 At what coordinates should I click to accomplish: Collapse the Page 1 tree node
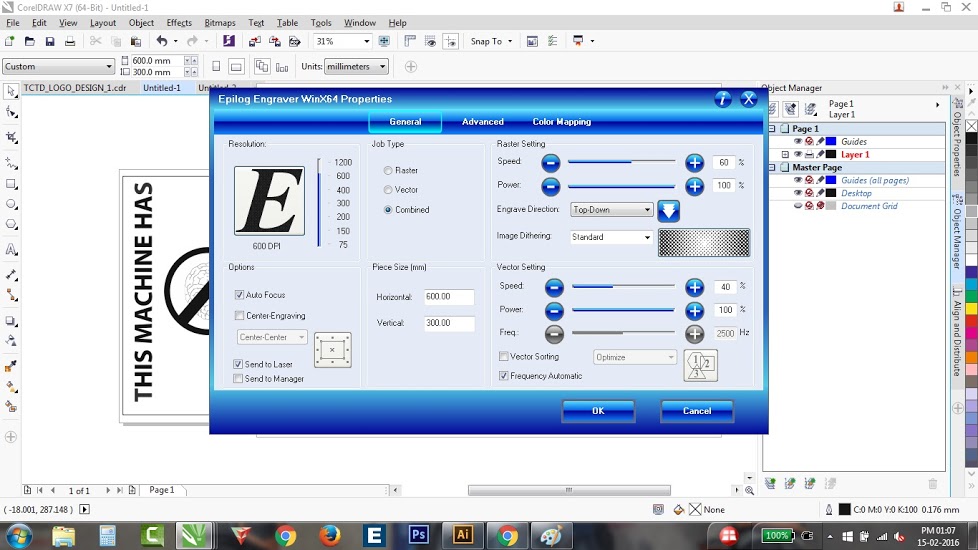pyautogui.click(x=772, y=128)
